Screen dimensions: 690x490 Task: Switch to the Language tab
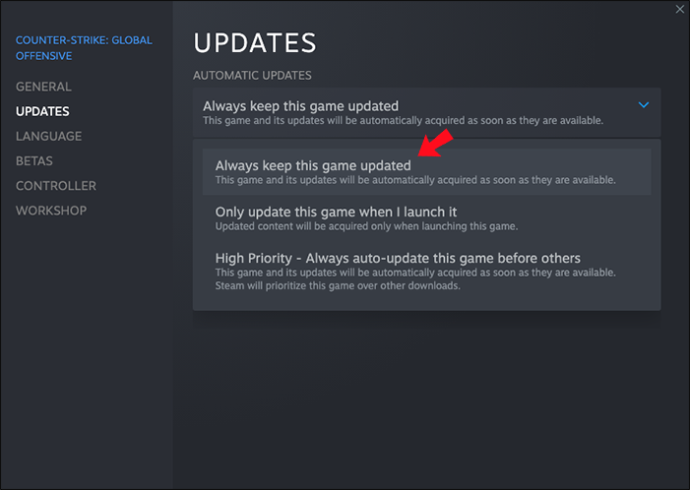(x=49, y=136)
